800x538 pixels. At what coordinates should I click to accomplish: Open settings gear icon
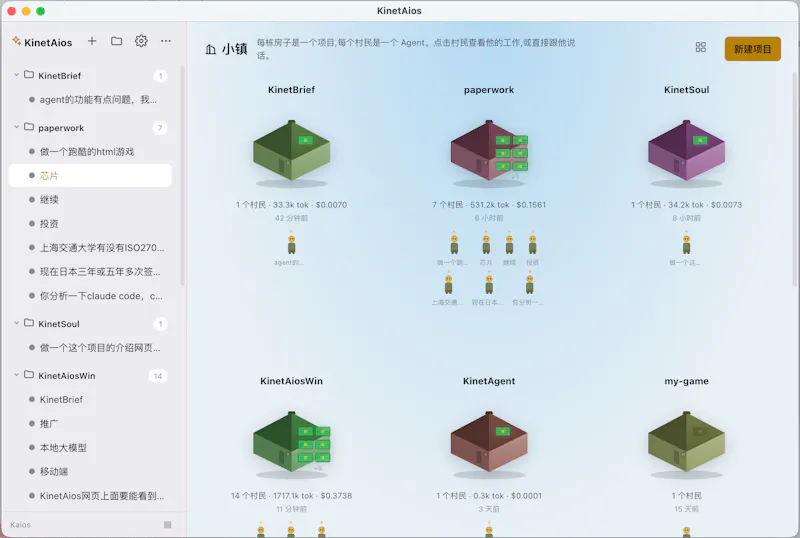[x=141, y=41]
